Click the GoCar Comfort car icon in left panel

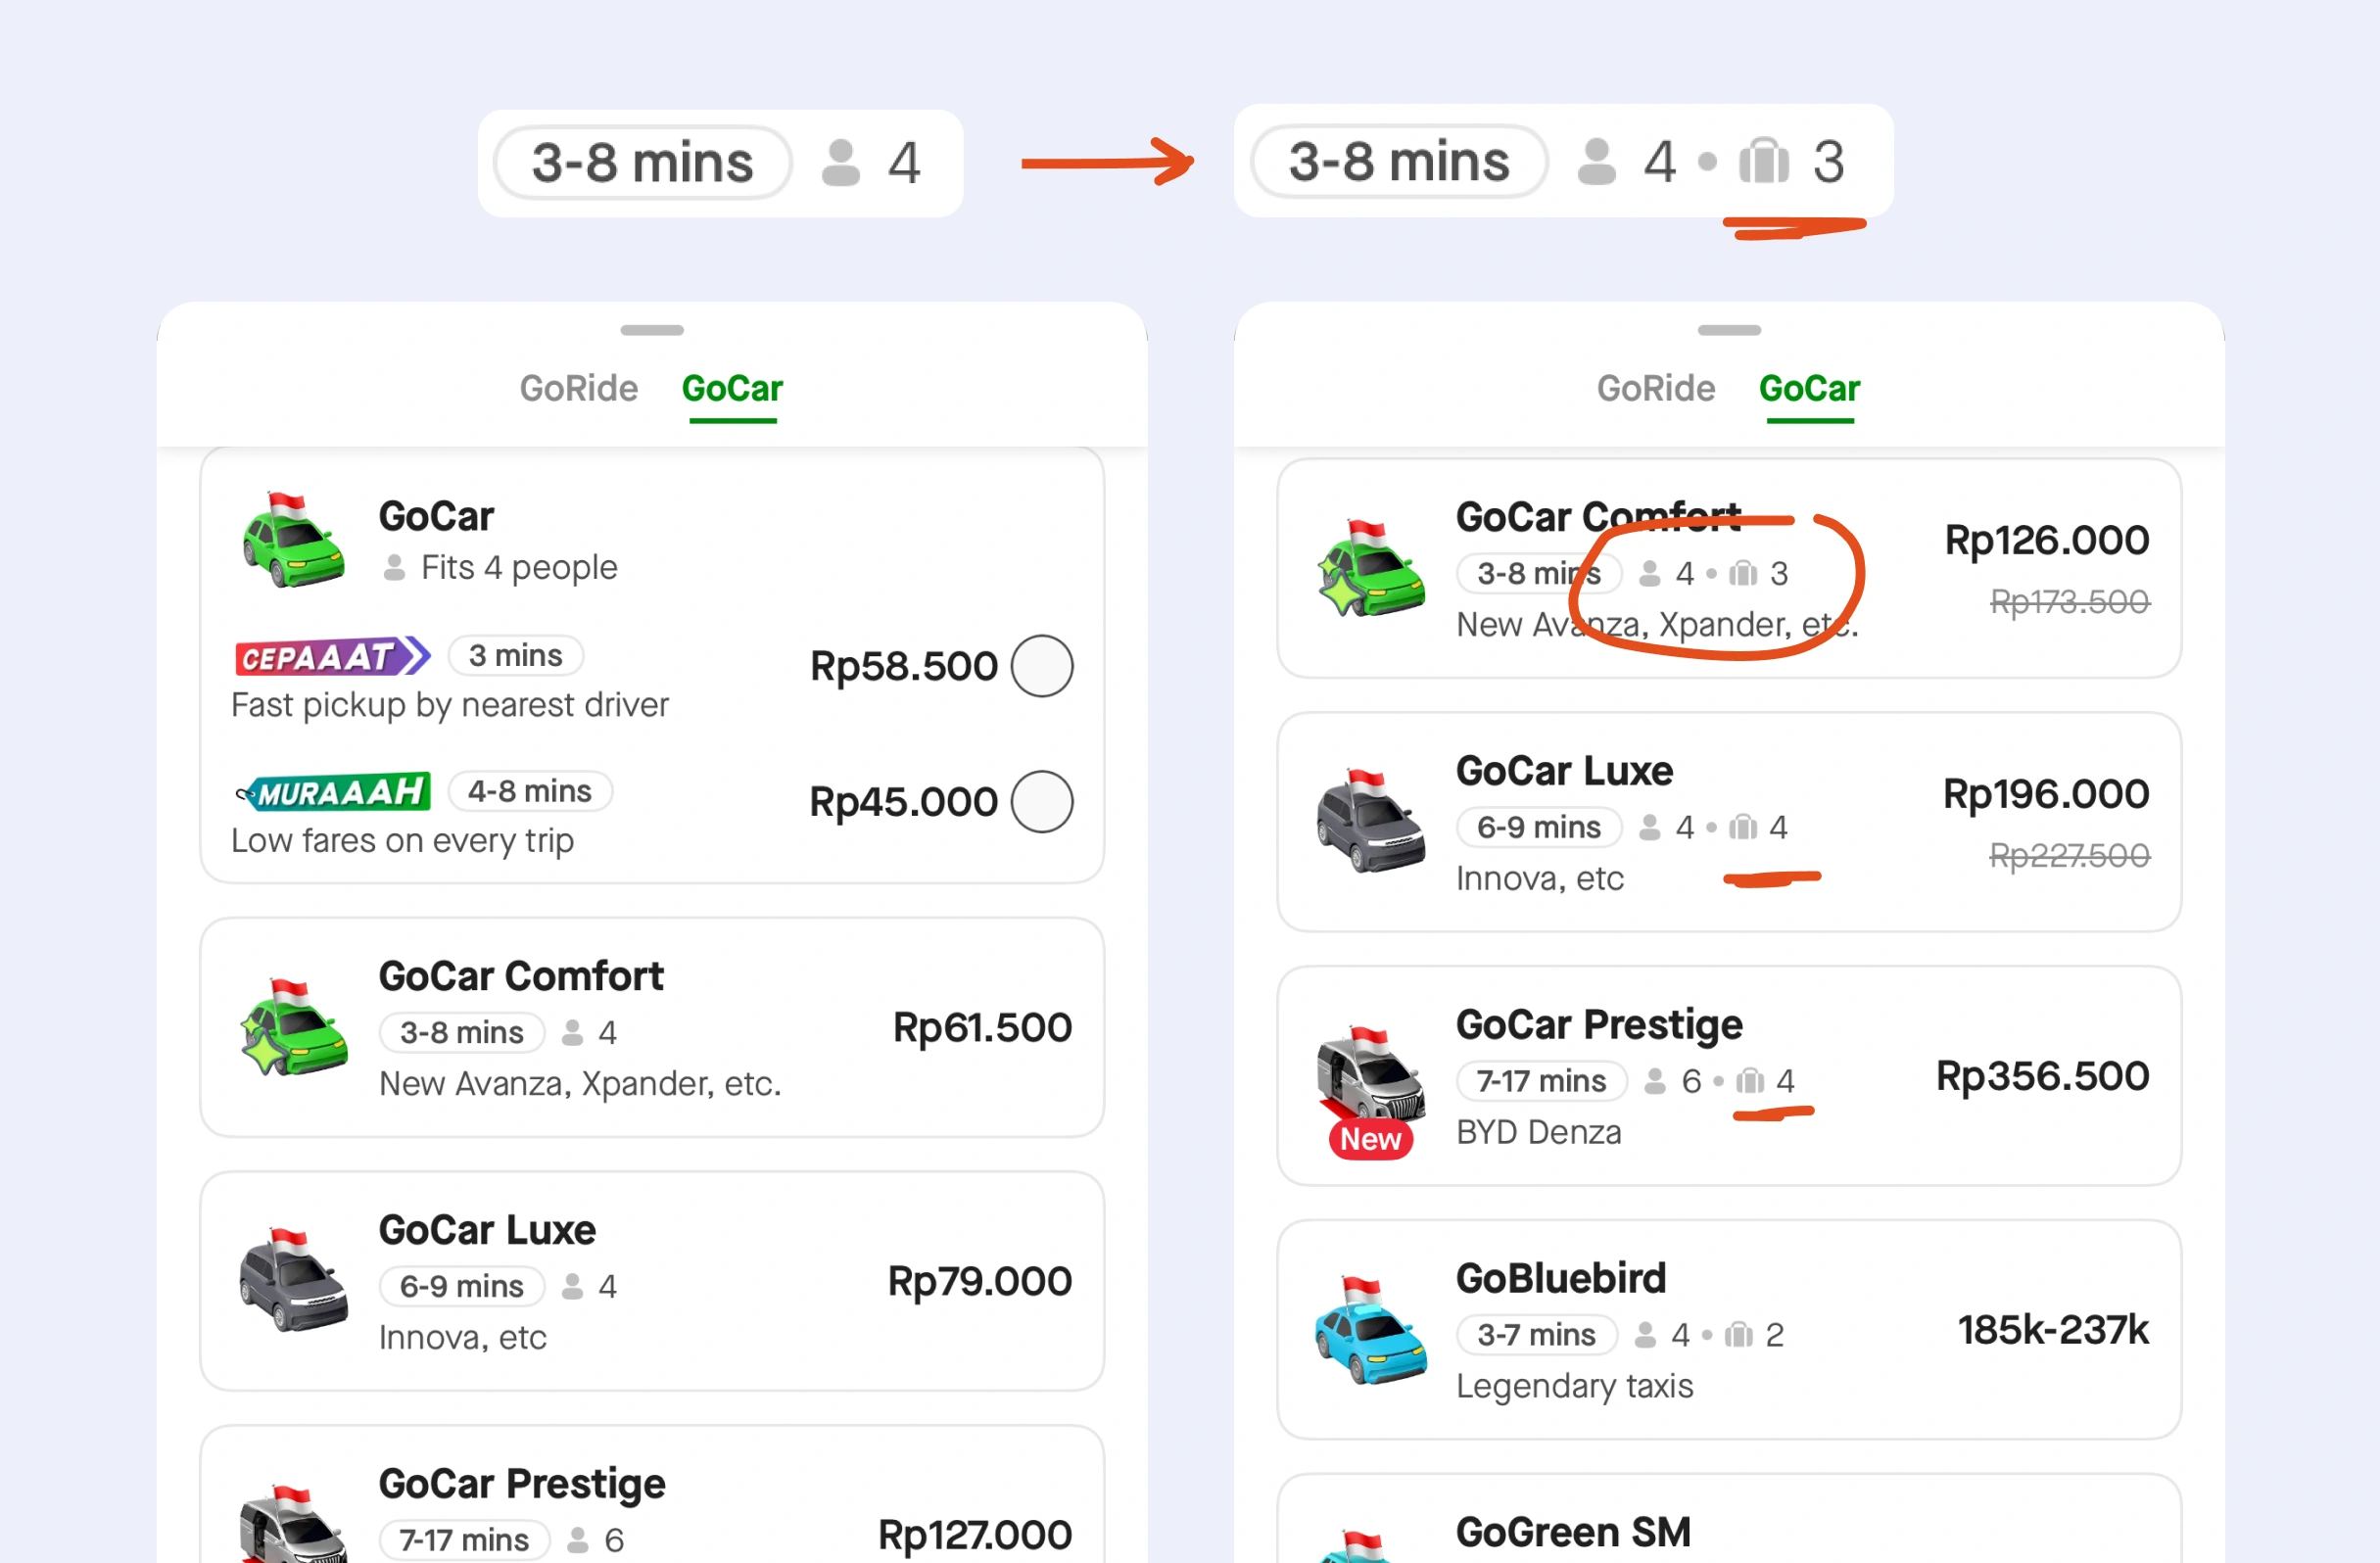(x=293, y=1027)
